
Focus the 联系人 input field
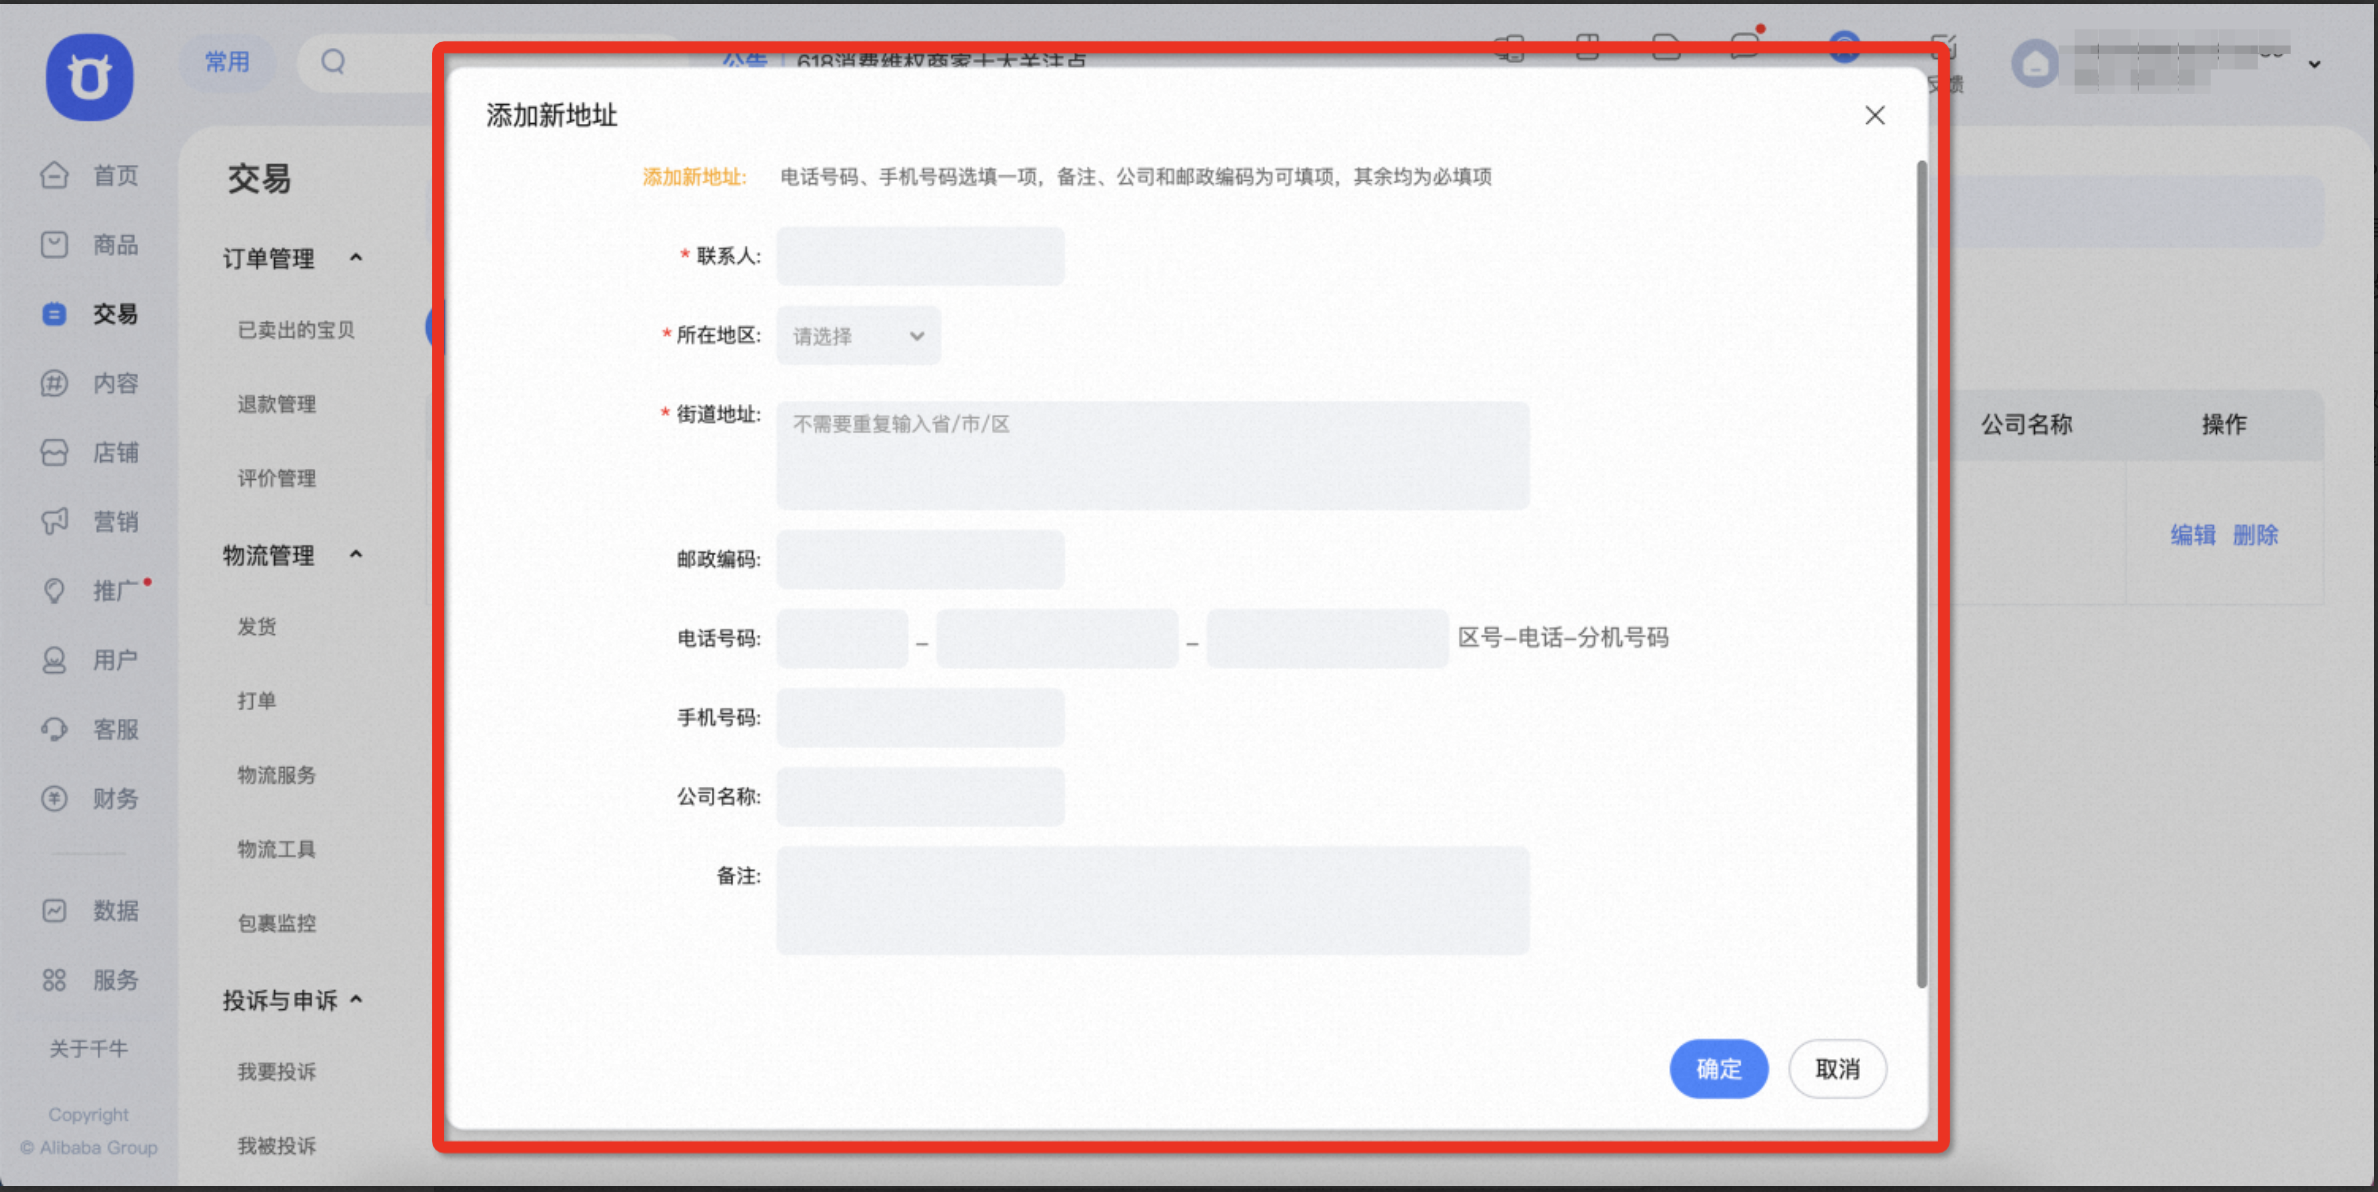point(921,256)
